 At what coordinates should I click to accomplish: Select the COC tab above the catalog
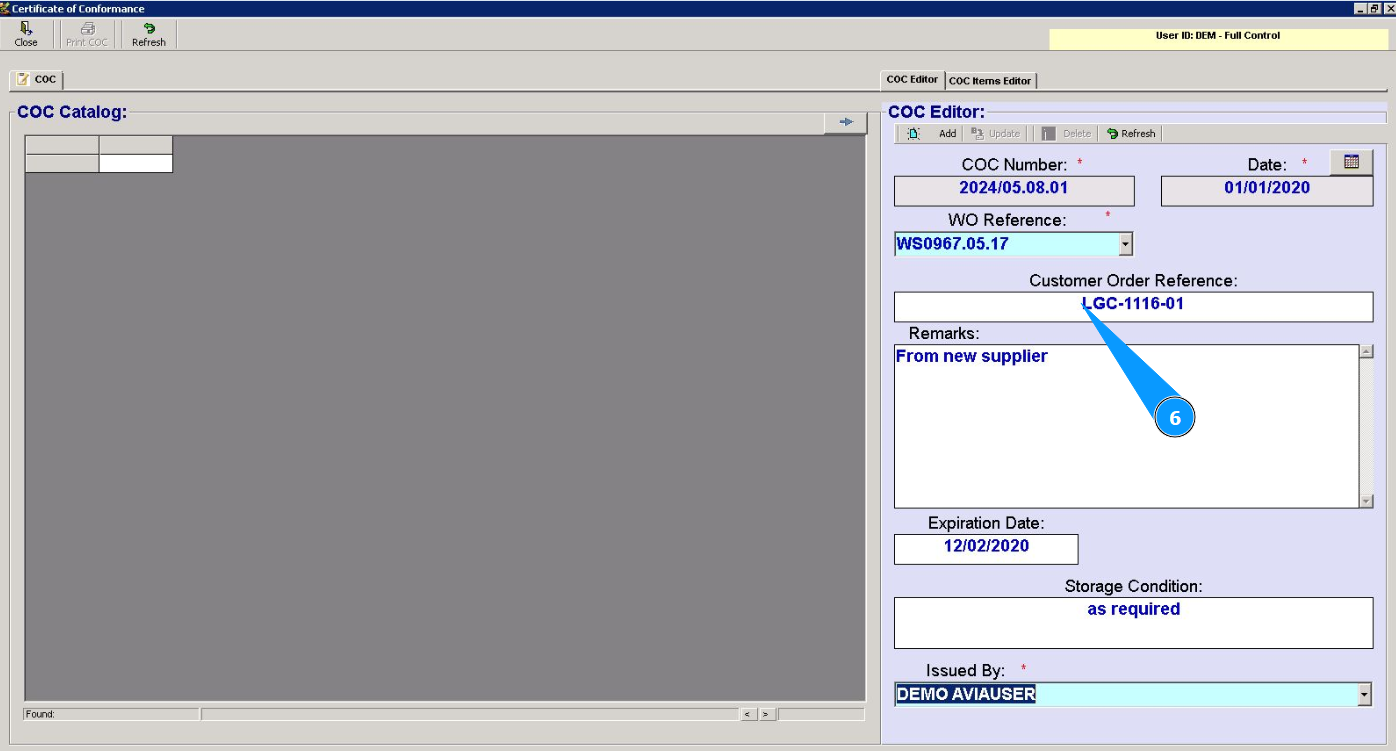(37, 80)
